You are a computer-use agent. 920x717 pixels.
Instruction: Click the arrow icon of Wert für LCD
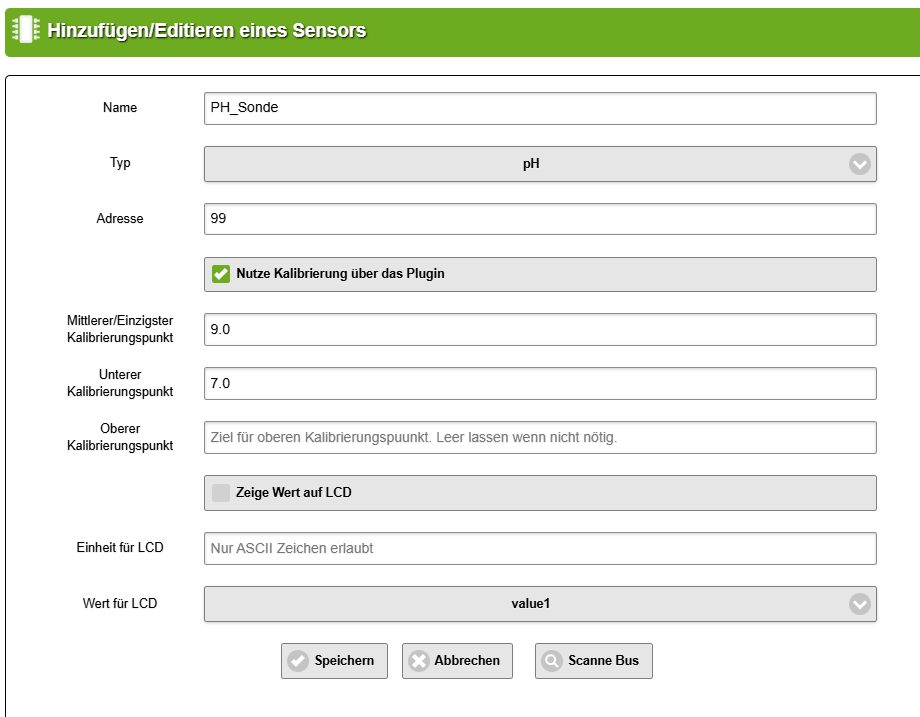pyautogui.click(x=859, y=604)
